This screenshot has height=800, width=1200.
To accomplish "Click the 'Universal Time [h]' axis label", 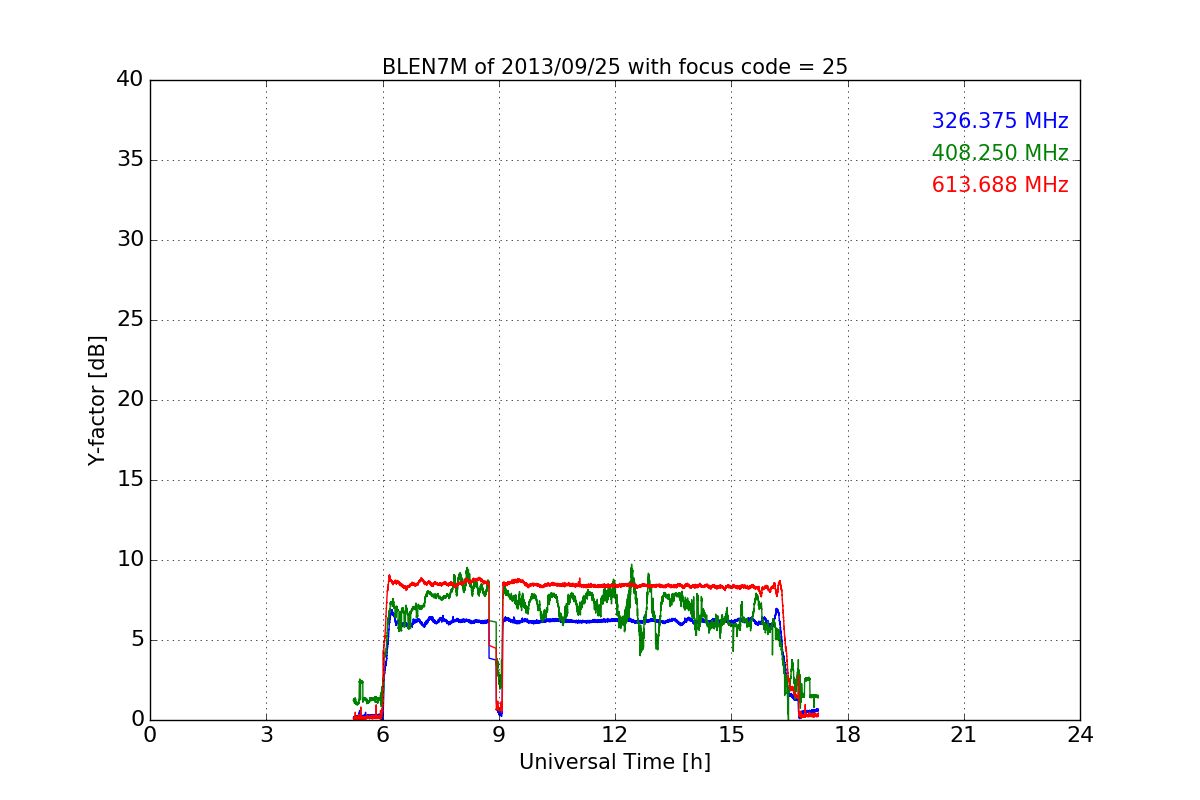I will tap(614, 762).
